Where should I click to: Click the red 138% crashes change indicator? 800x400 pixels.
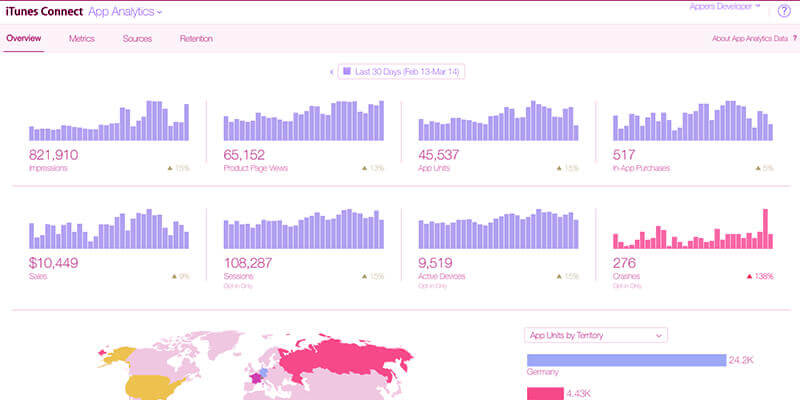pos(760,276)
